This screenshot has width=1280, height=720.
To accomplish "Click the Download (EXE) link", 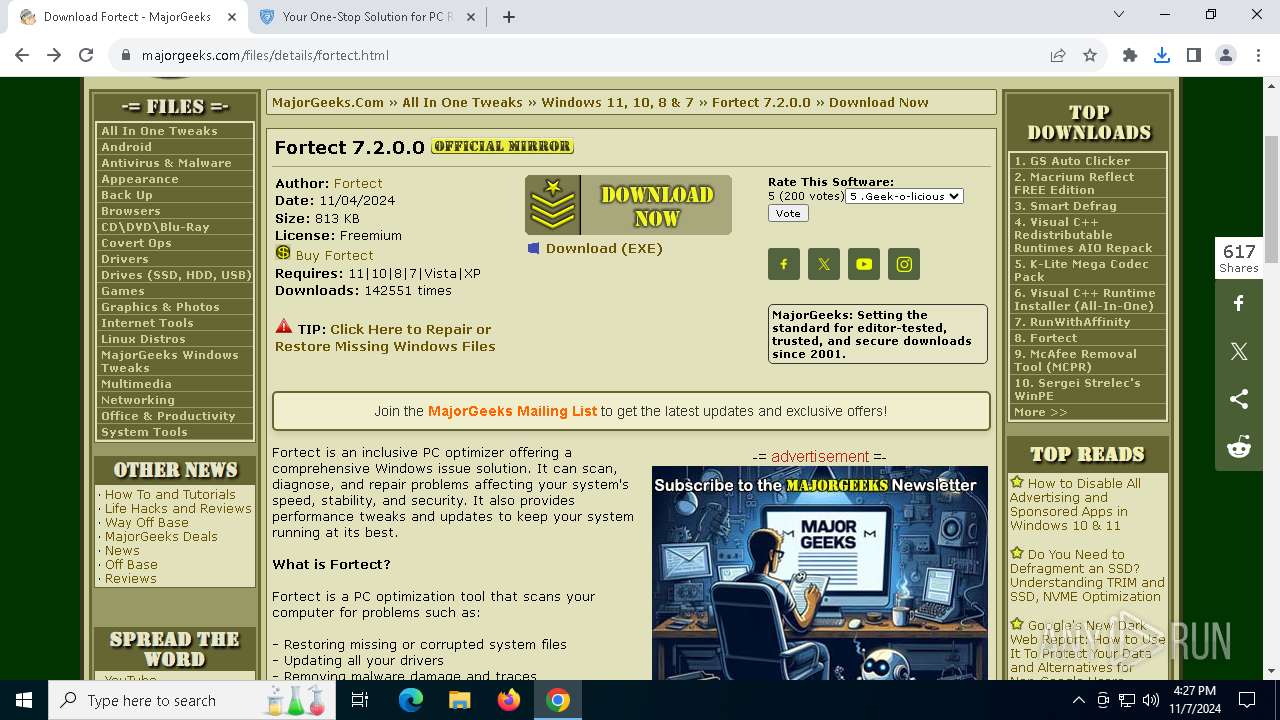I will coord(604,248).
